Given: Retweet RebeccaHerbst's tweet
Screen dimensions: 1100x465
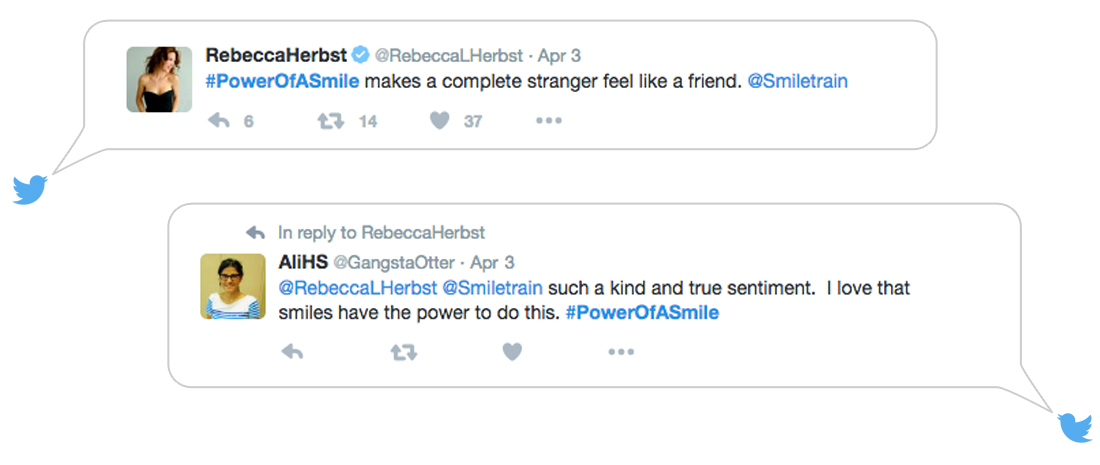Looking at the screenshot, I should (331, 121).
